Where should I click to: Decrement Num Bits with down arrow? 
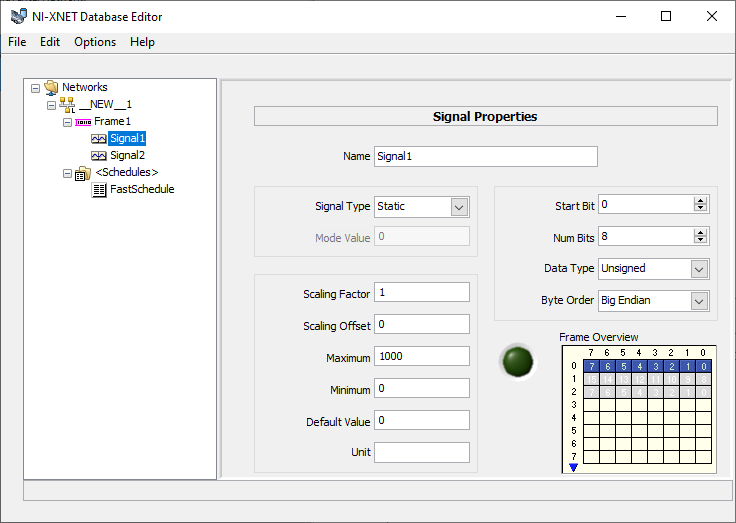pyautogui.click(x=700, y=240)
